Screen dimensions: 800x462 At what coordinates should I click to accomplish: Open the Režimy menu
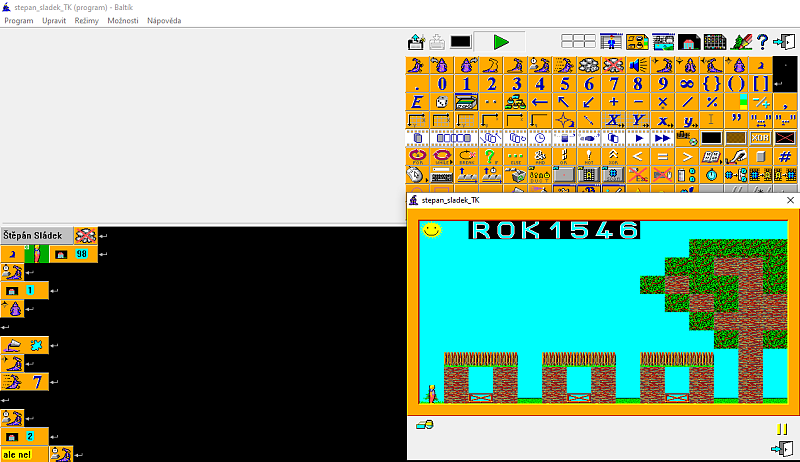coord(86,20)
